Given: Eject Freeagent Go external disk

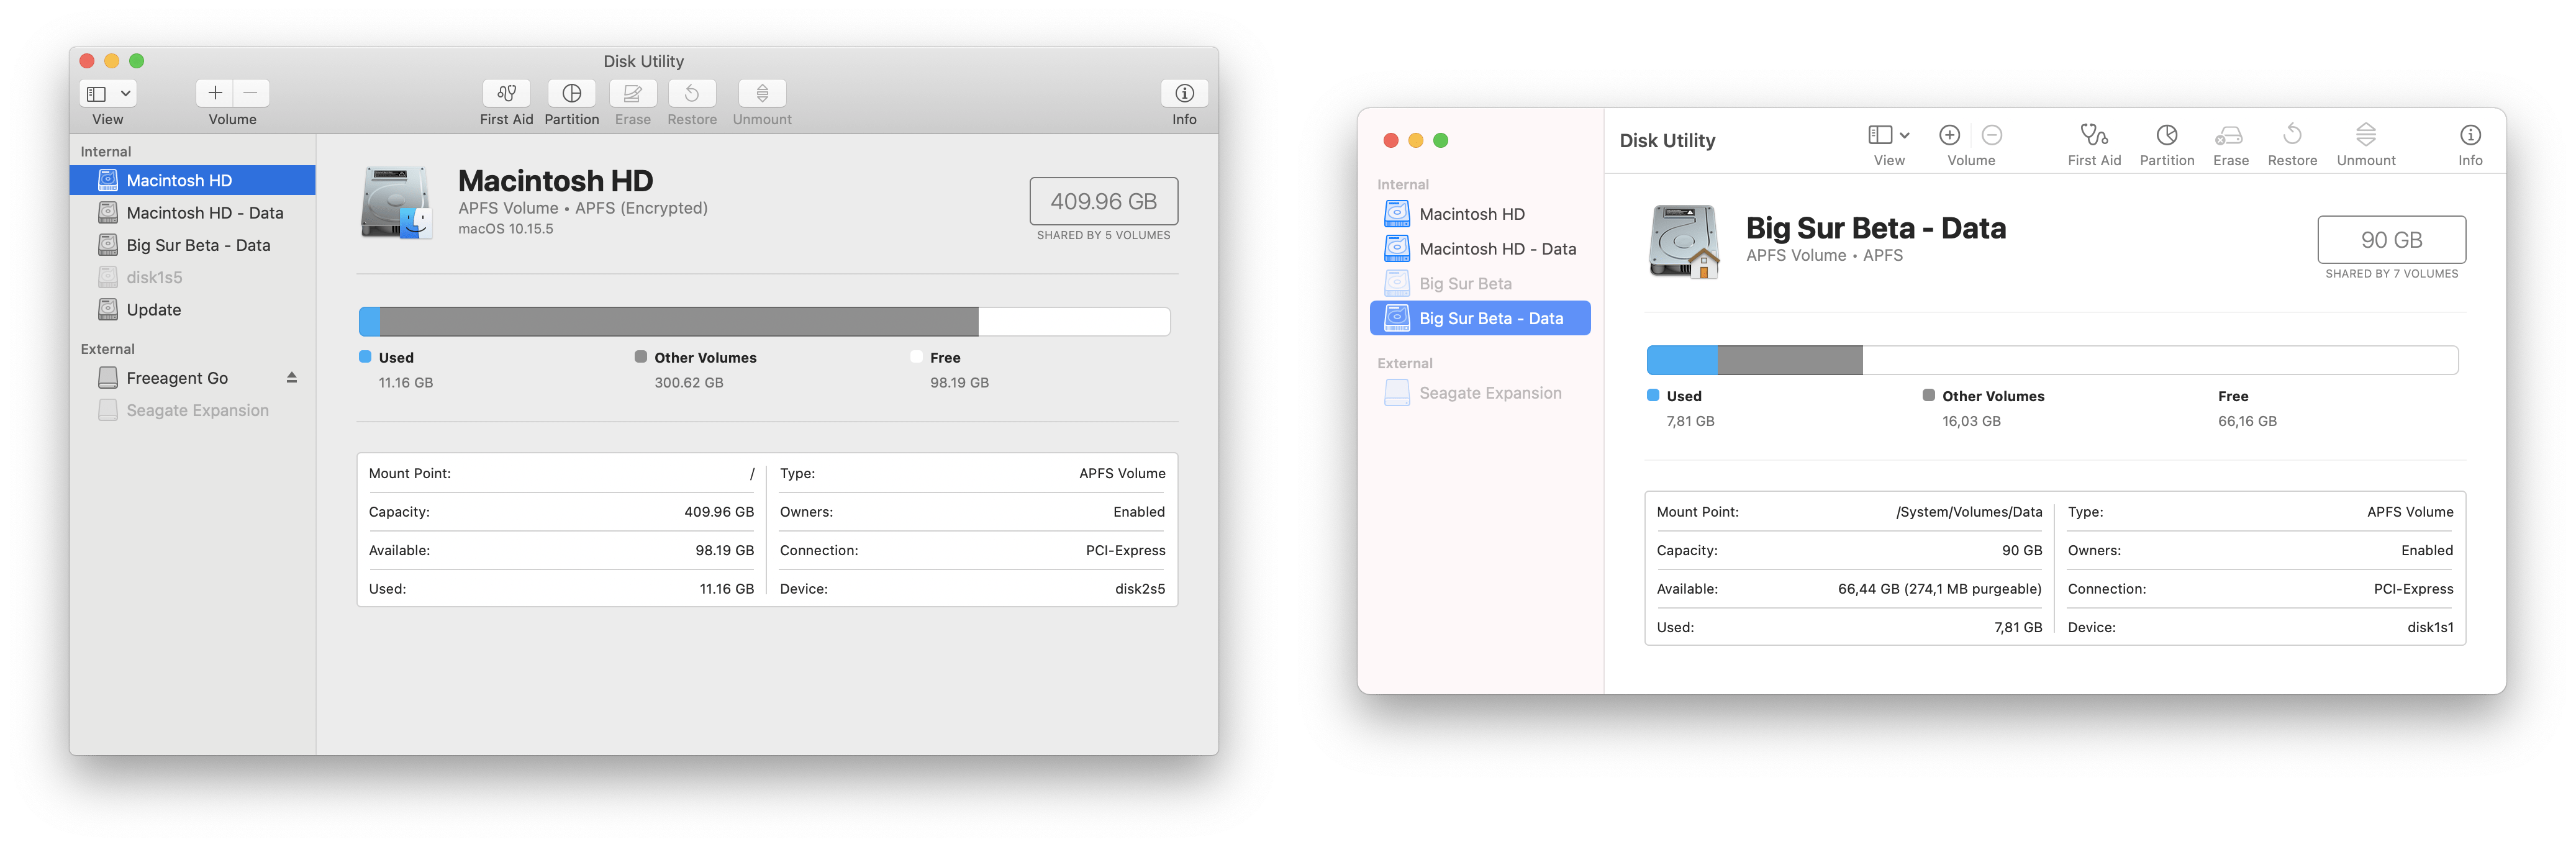Looking at the screenshot, I should pyautogui.click(x=292, y=378).
